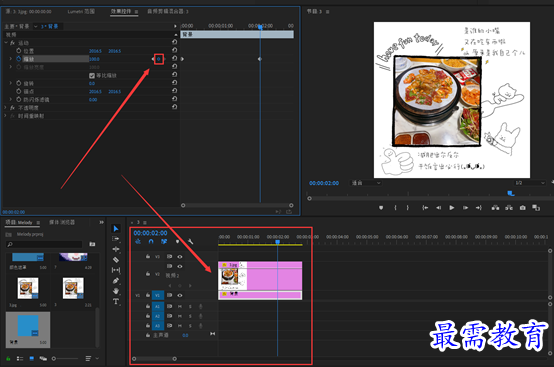Collapse the 运动 effect group
554x367 pixels.
point(6,43)
